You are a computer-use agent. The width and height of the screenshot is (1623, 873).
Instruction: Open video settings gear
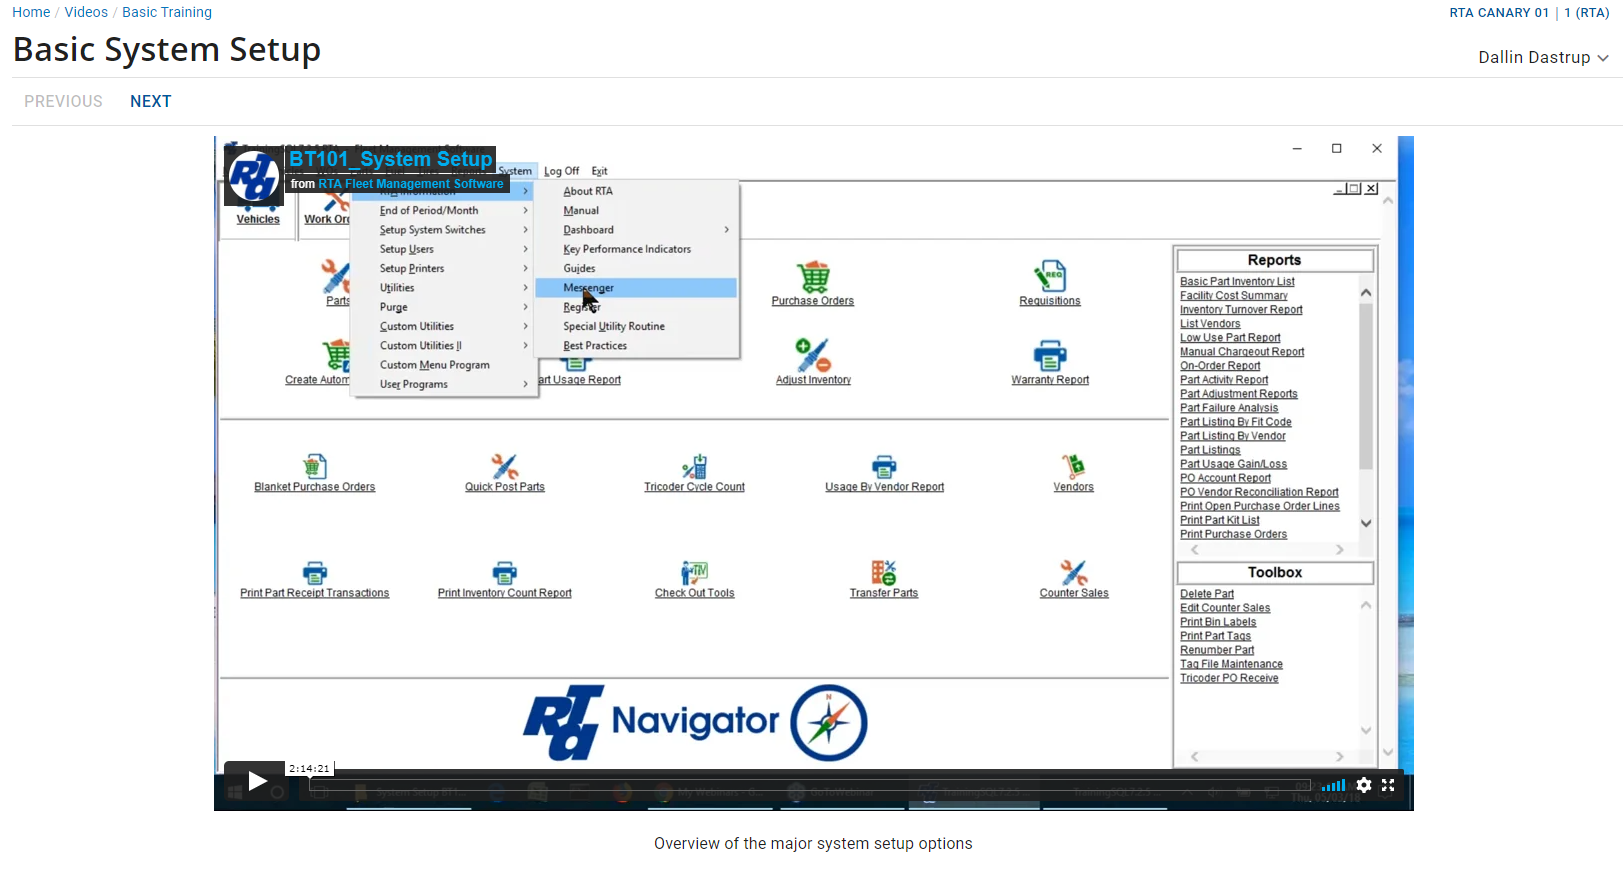1364,785
